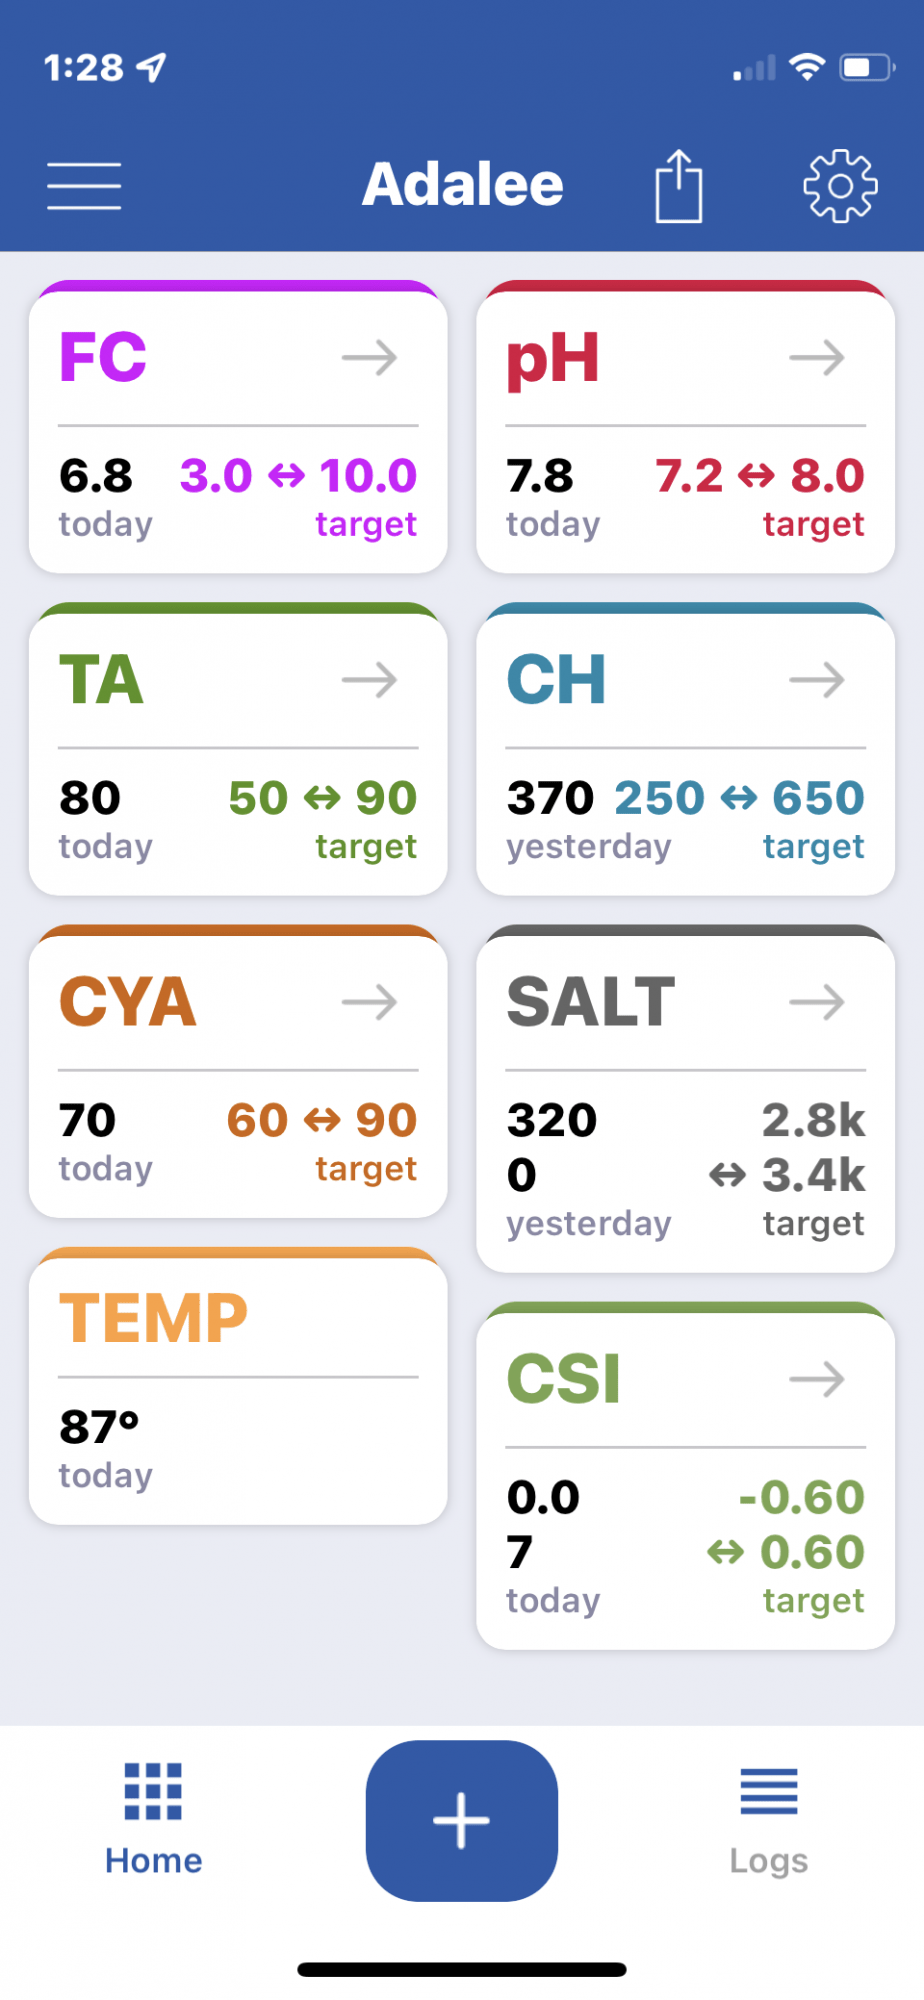This screenshot has height=2000, width=924.
Task: Tap the pH card arrow
Action: tap(817, 357)
